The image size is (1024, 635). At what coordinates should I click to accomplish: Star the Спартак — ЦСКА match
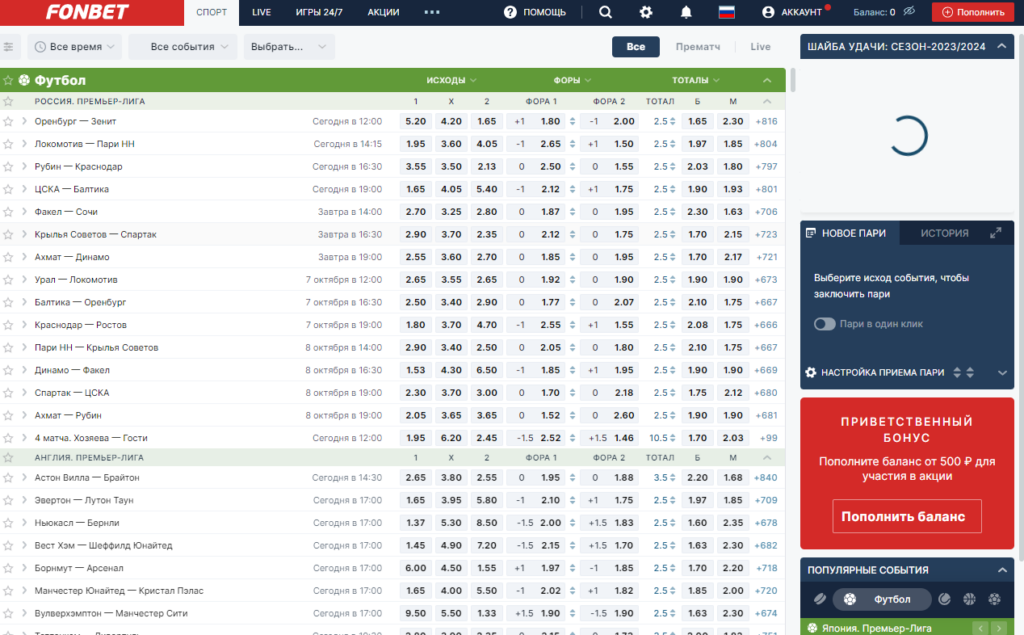tap(8, 393)
